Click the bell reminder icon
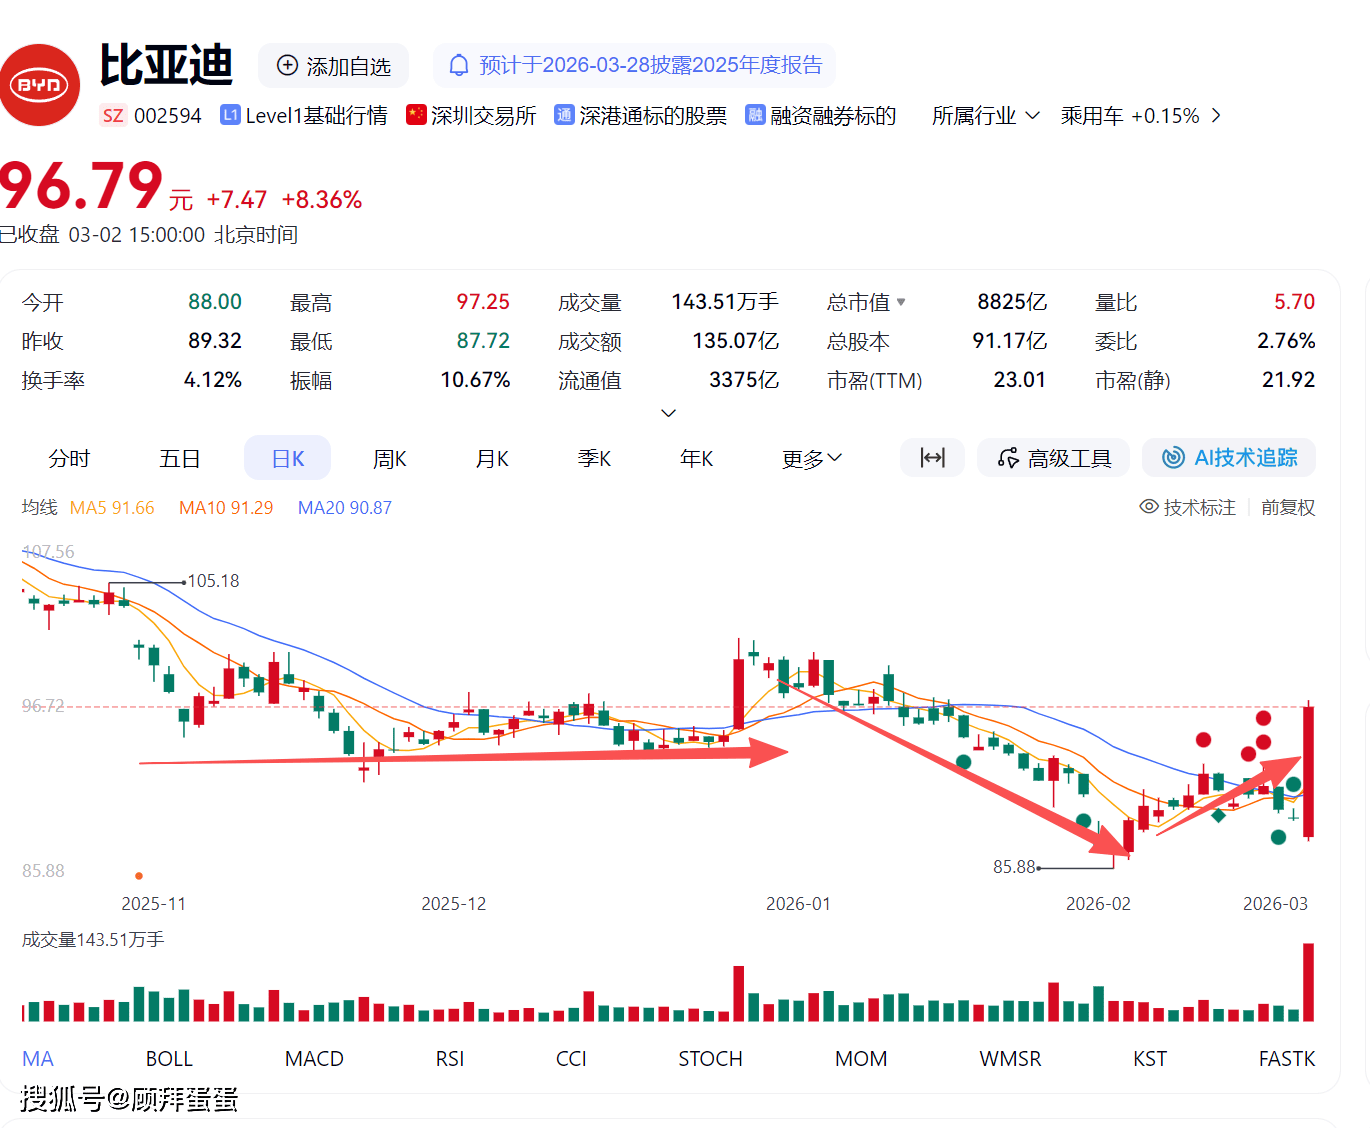Viewport: 1370px width, 1128px height. tap(458, 66)
